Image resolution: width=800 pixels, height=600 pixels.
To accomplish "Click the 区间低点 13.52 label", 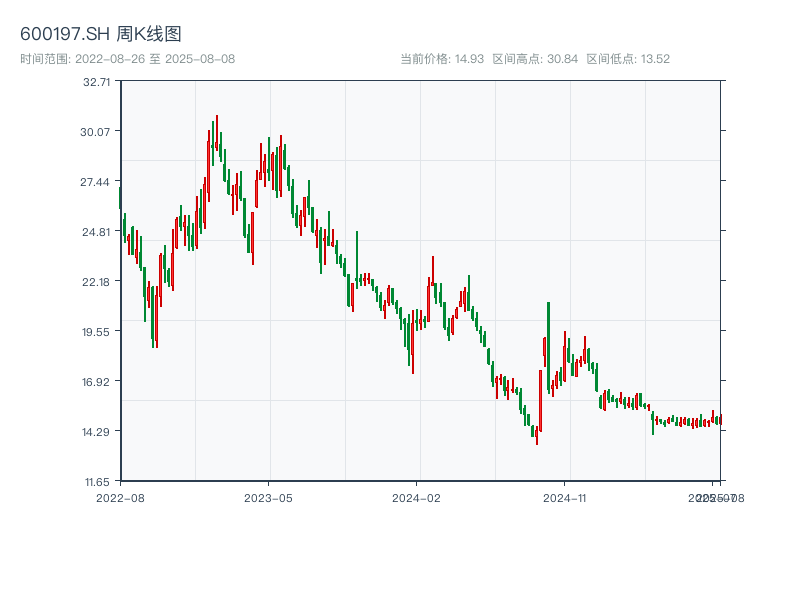I will click(x=628, y=59).
